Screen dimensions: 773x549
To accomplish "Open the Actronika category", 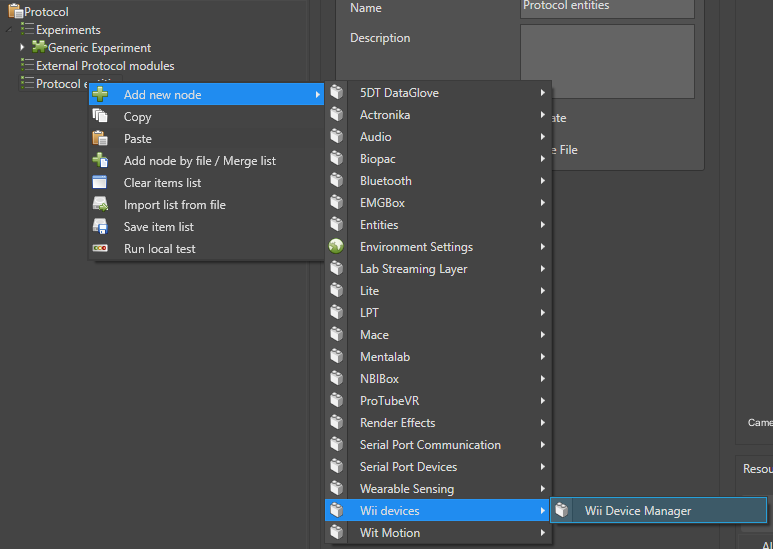I will [438, 114].
